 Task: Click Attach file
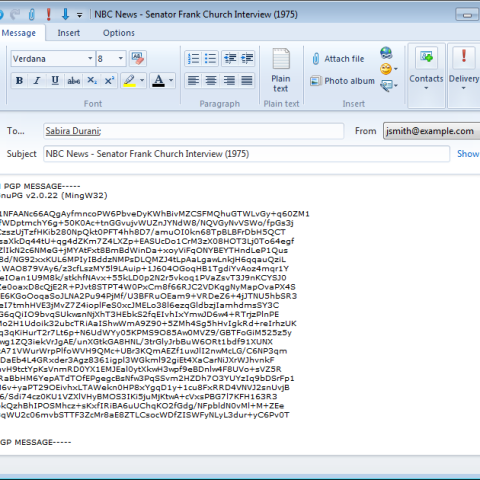(x=338, y=59)
